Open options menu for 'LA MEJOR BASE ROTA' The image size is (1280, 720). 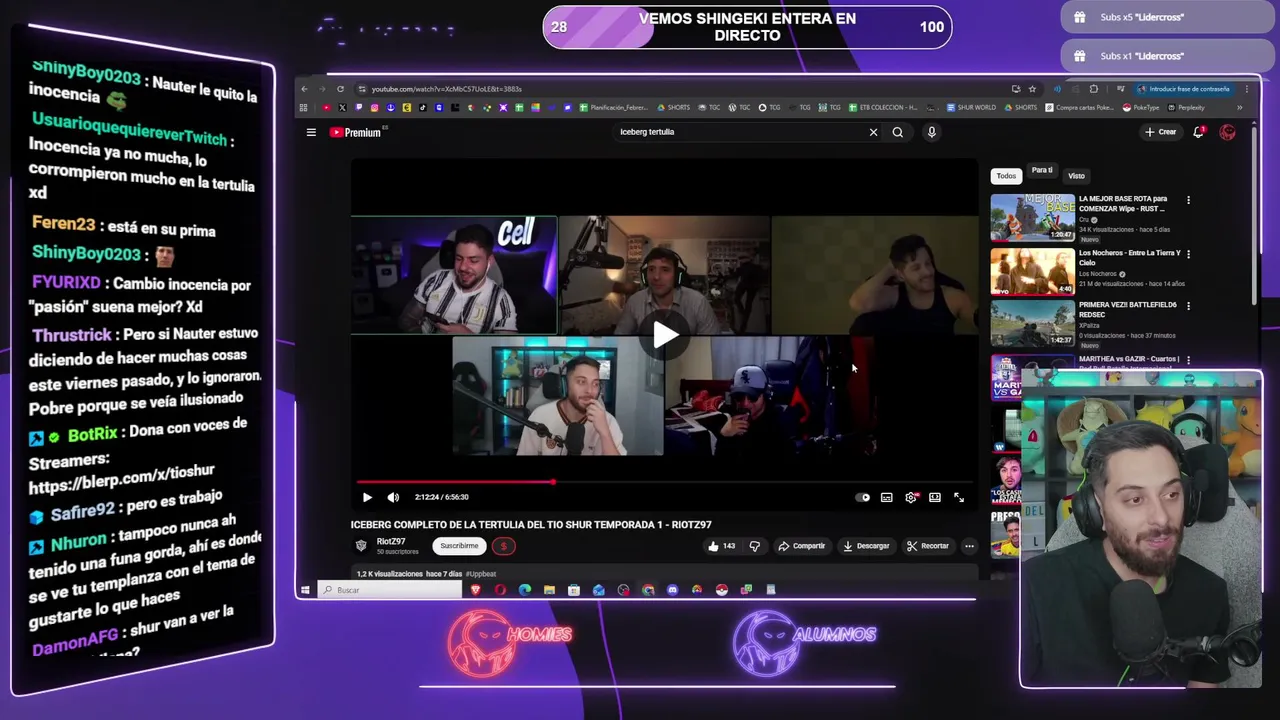coord(1188,200)
